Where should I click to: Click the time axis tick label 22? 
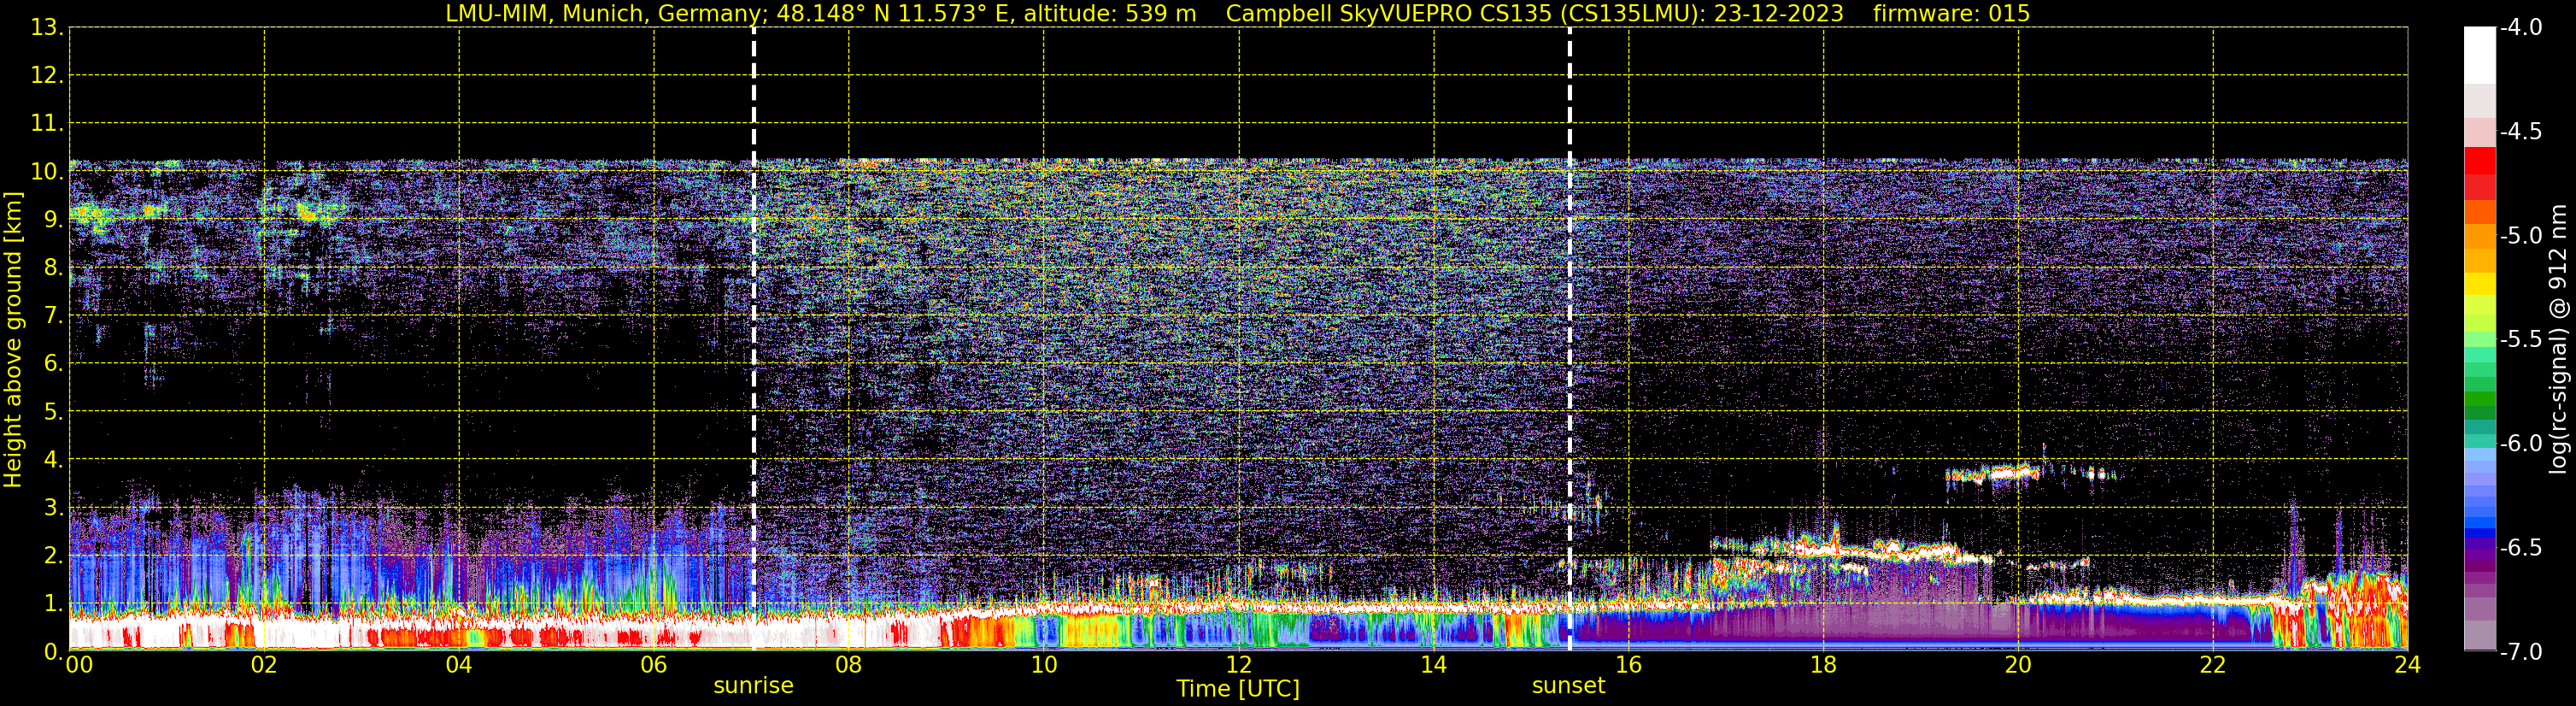tap(2213, 665)
